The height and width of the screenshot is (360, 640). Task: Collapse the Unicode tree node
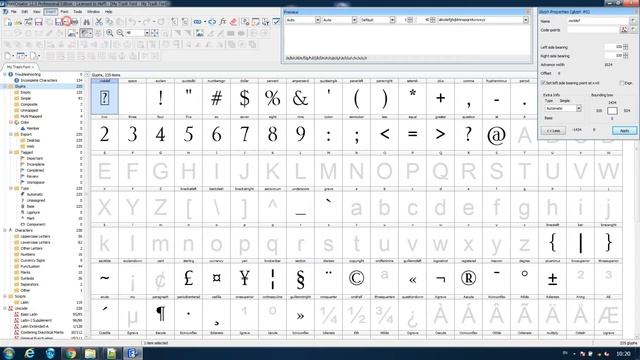coord(5,308)
